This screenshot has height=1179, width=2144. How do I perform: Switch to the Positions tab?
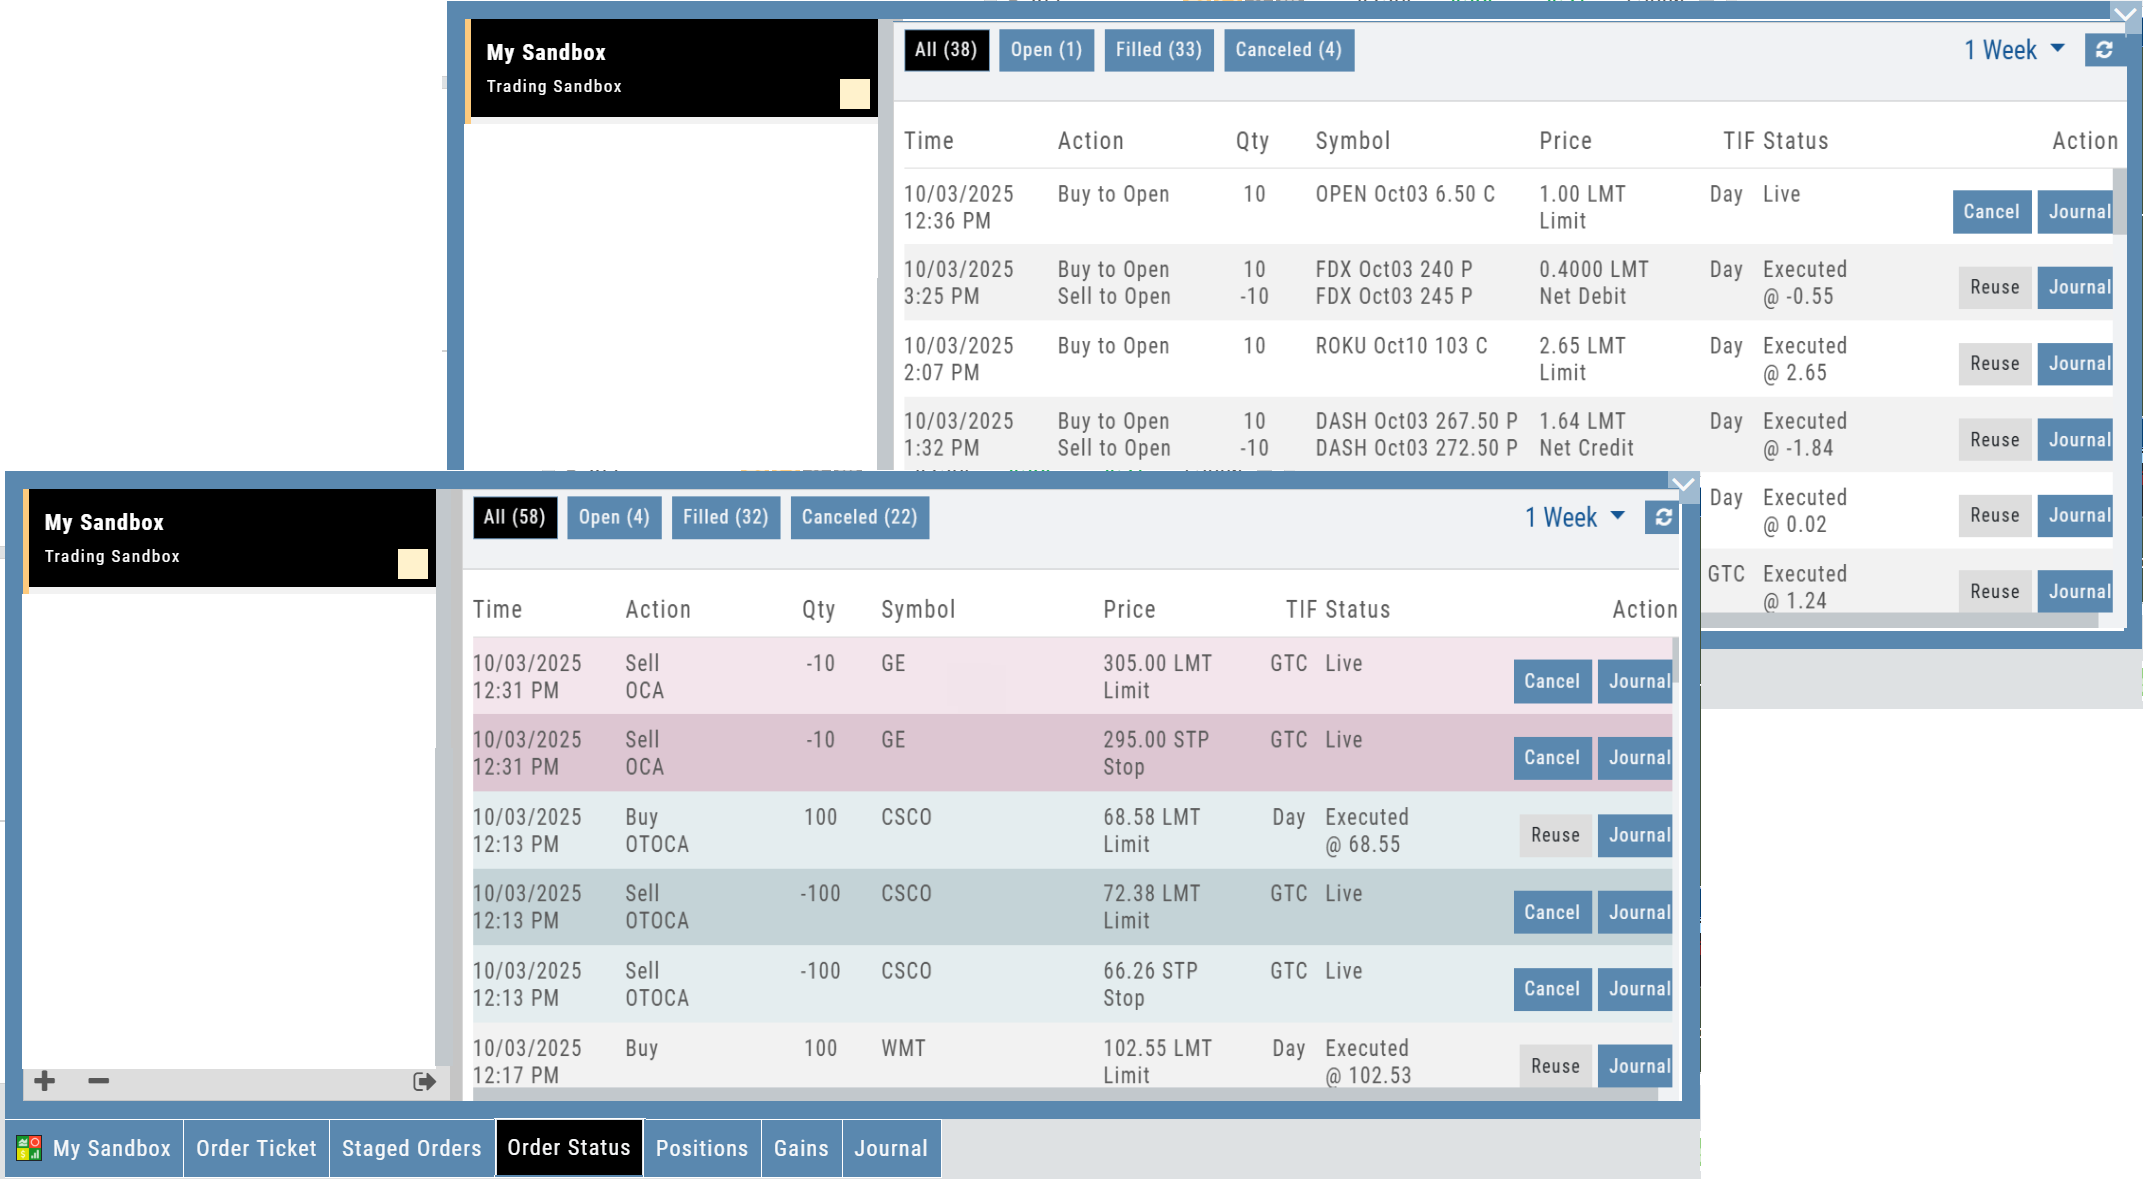coord(701,1148)
